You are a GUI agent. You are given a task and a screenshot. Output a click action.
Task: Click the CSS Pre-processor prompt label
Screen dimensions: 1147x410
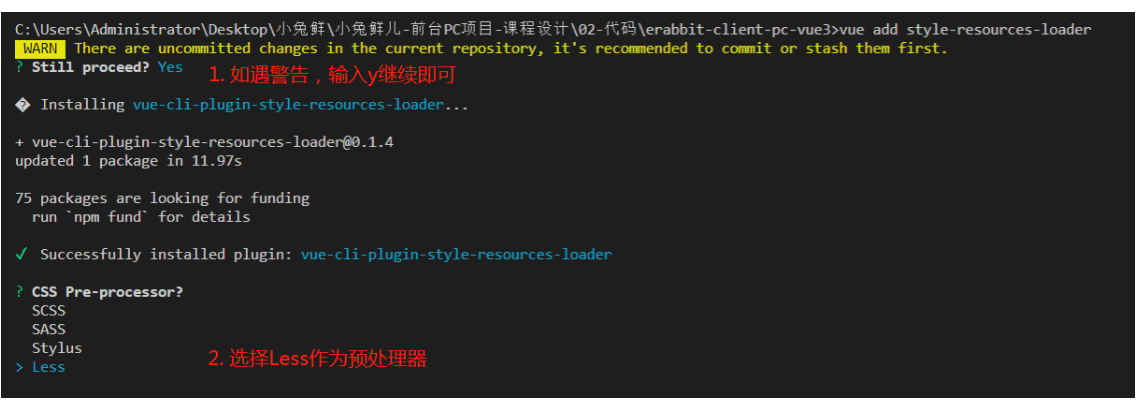coord(108,292)
